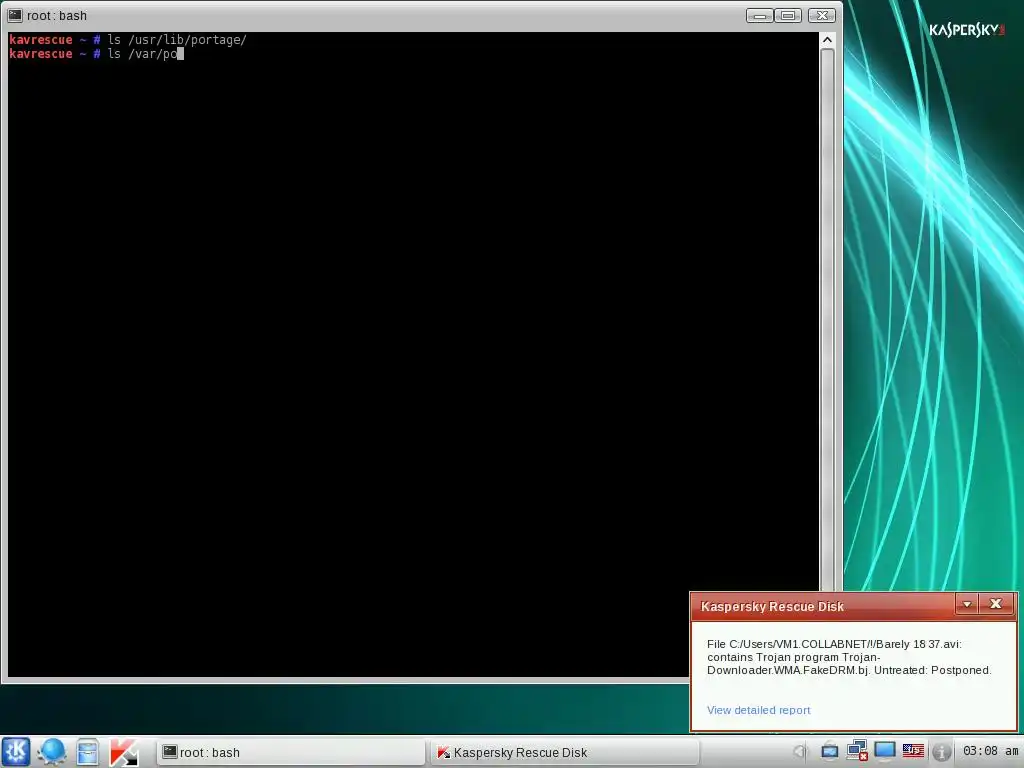This screenshot has width=1024, height=768.
Task: Open the info notifications tray icon
Action: tap(941, 752)
